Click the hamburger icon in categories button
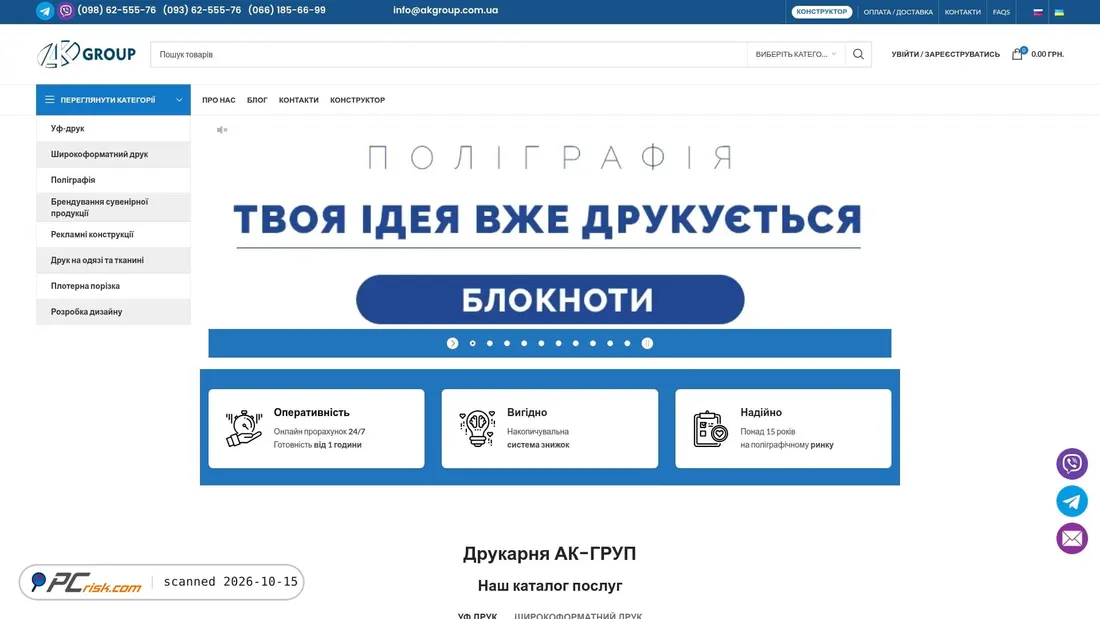This screenshot has height=619, width=1100. tap(50, 100)
